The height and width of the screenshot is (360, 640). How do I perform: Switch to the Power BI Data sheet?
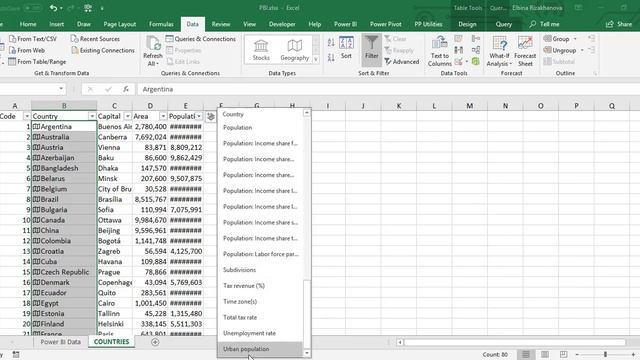click(x=60, y=342)
